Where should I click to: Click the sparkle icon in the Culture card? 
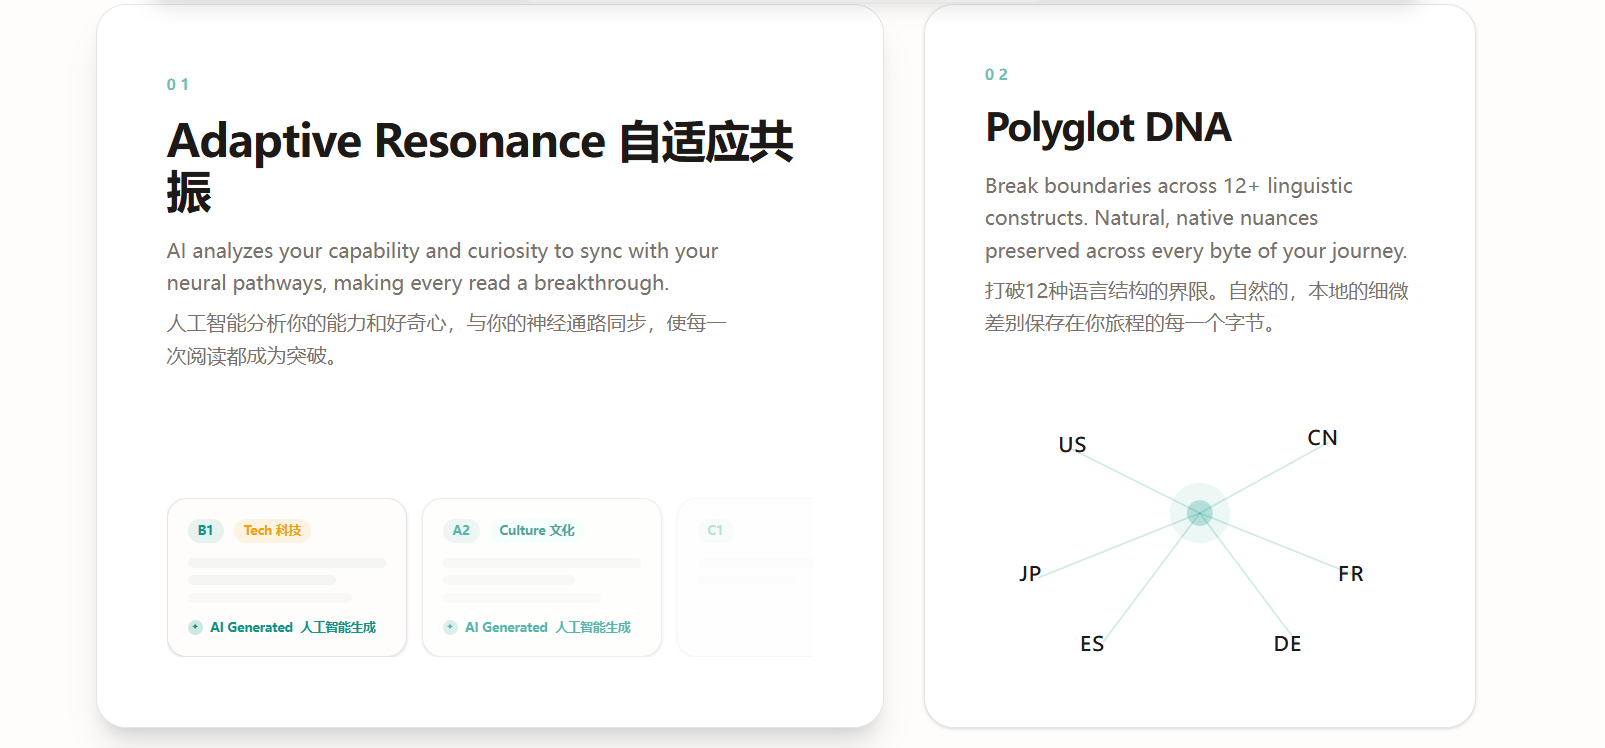tap(450, 627)
